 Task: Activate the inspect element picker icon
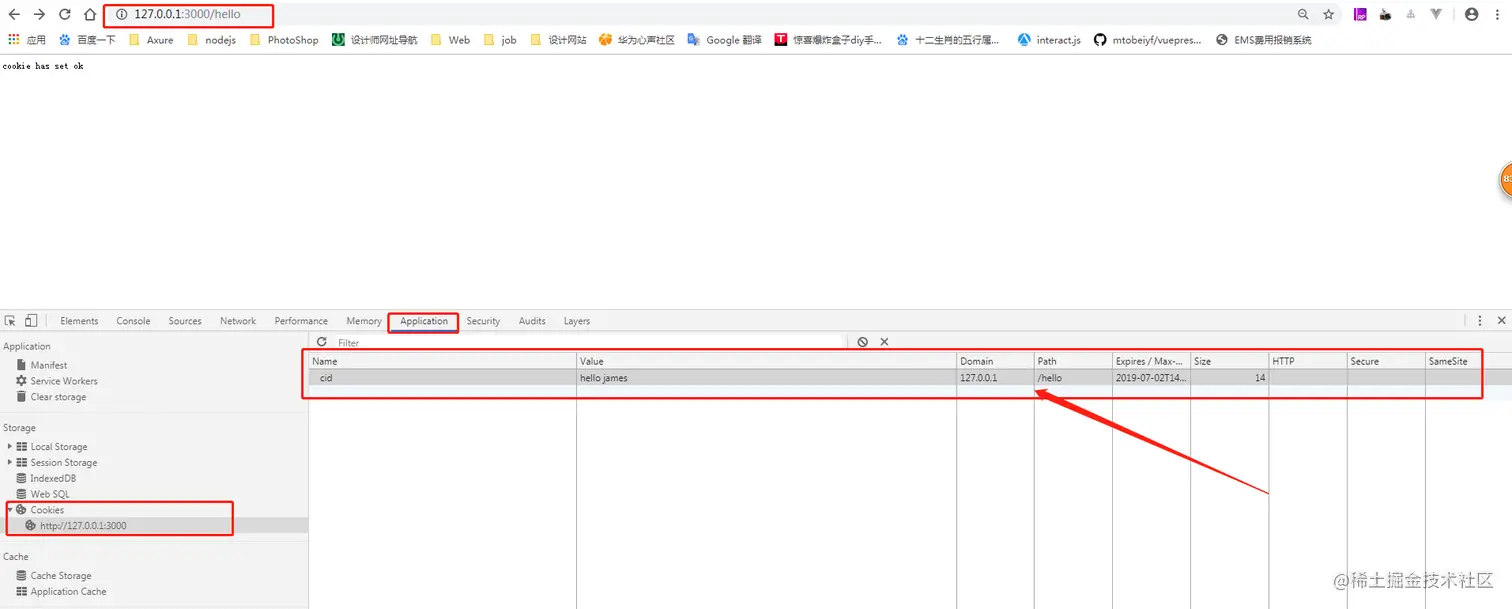[10, 321]
